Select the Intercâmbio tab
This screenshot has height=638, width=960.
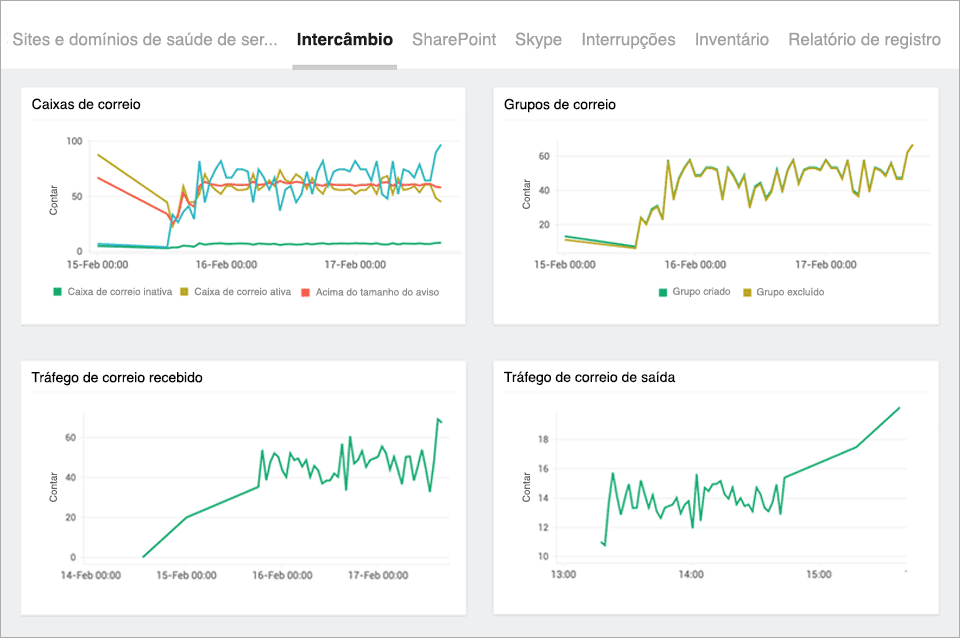pyautogui.click(x=344, y=40)
